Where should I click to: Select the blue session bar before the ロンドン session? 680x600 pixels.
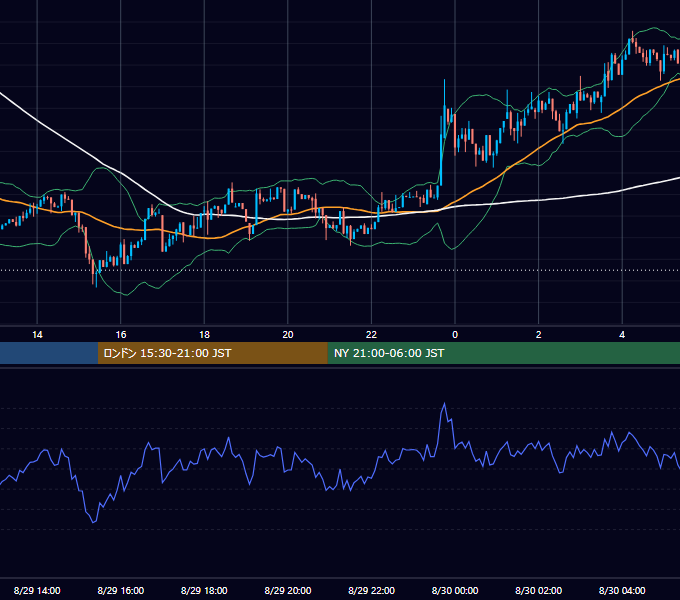(49, 353)
